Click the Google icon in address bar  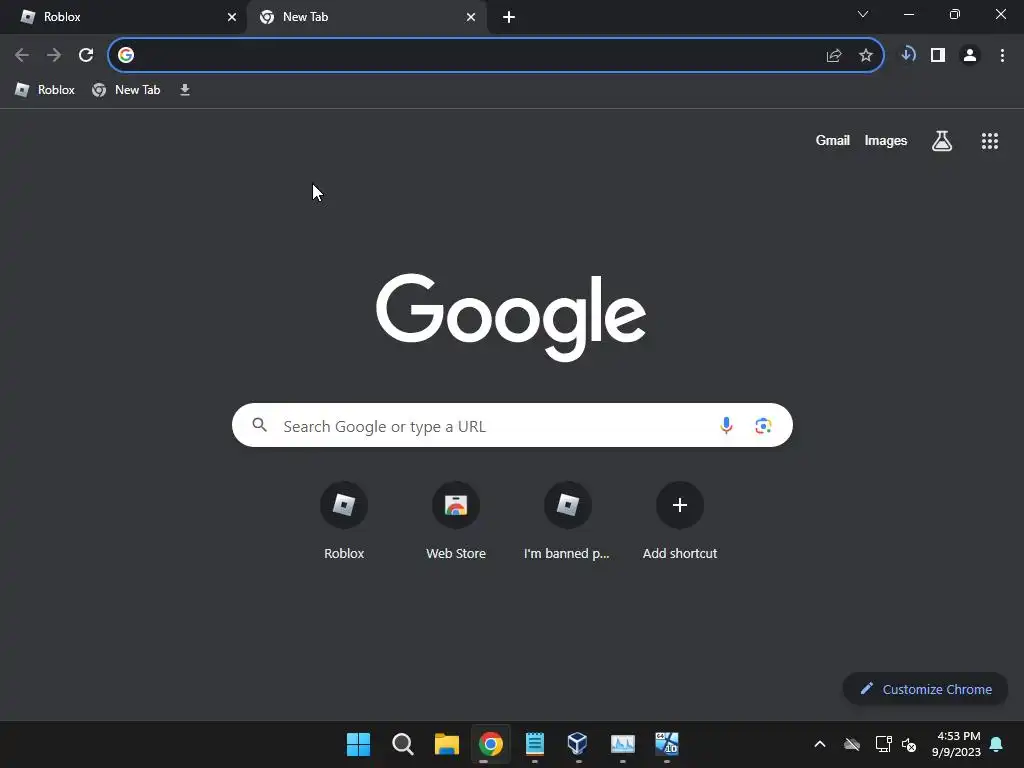pyautogui.click(x=126, y=55)
